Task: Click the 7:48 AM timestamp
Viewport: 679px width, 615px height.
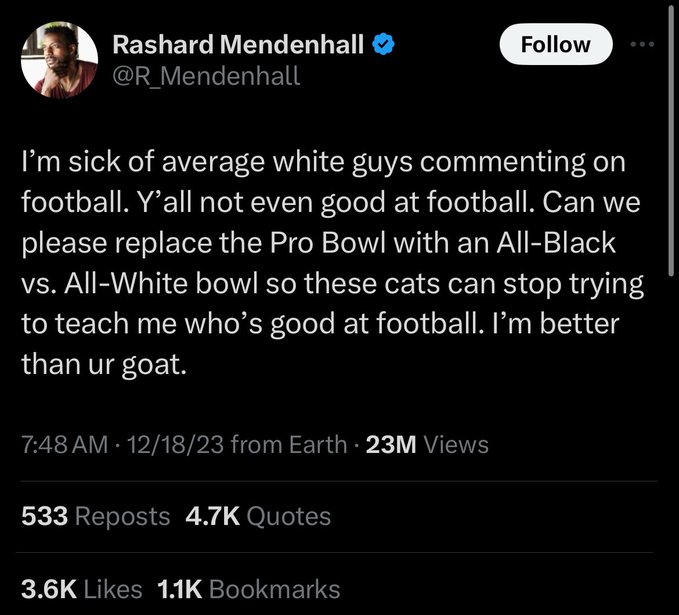Action: click(x=63, y=445)
